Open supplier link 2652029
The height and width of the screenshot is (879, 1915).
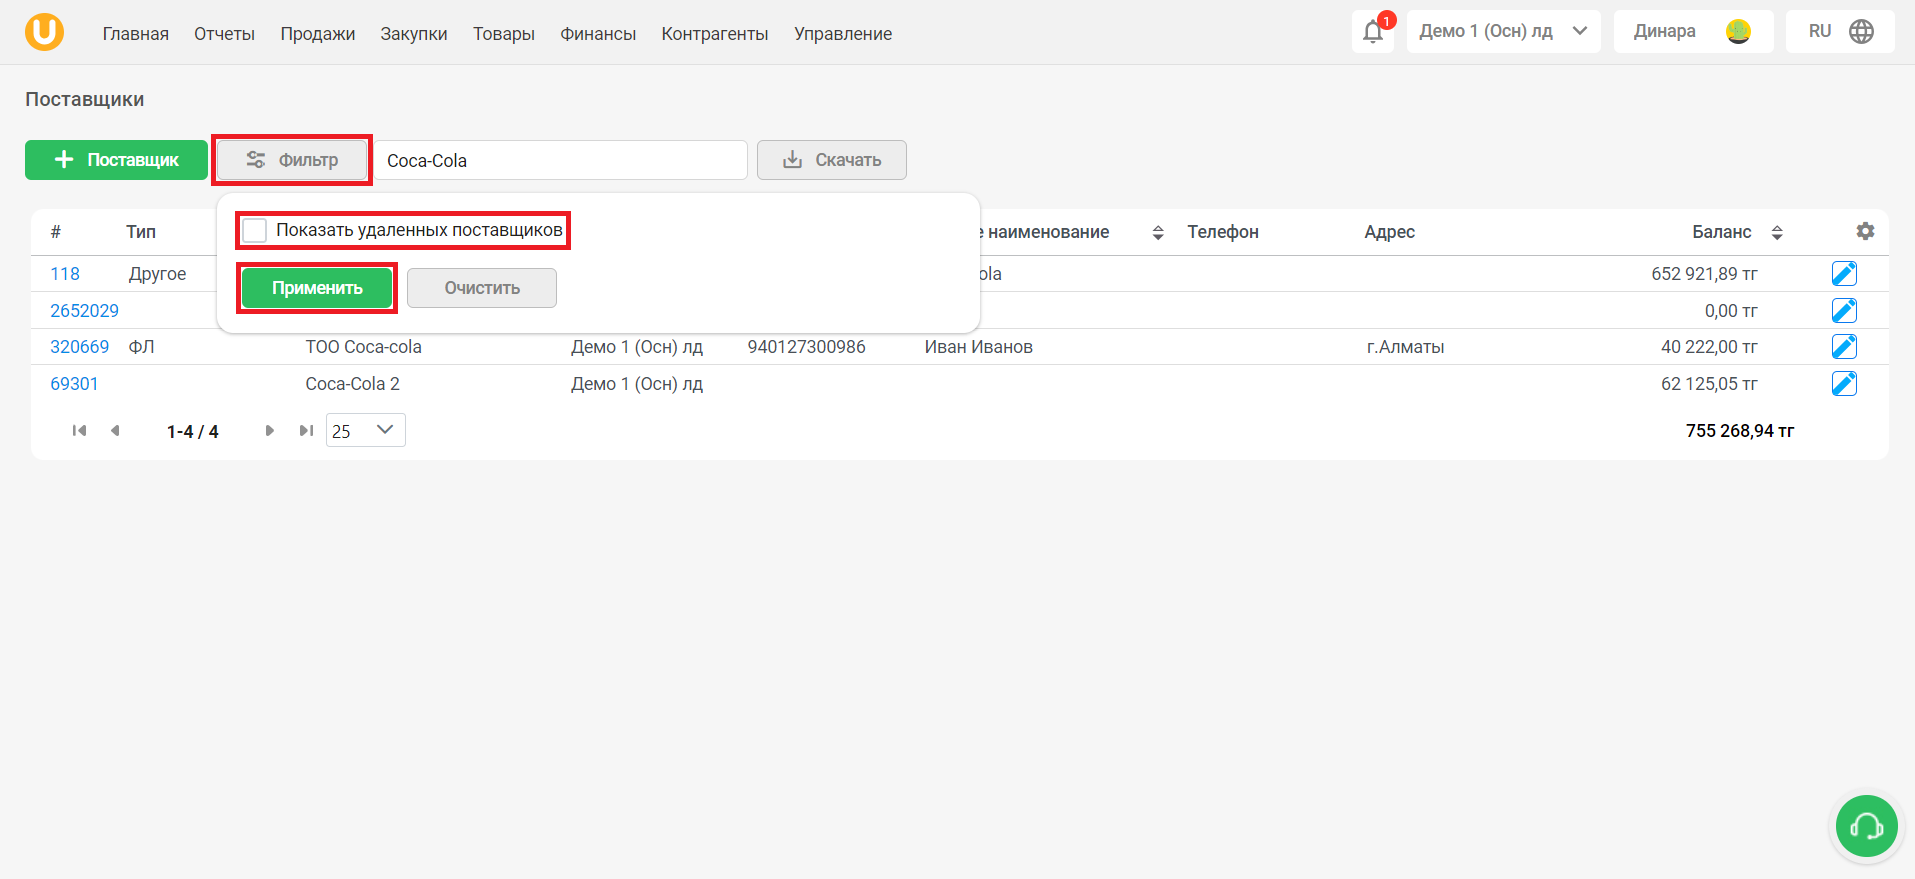pos(84,311)
